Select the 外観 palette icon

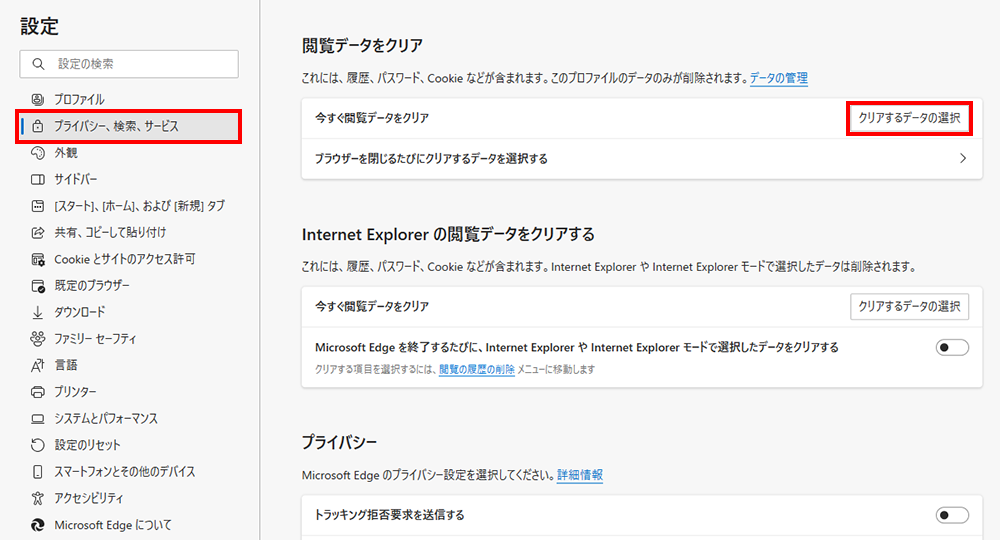(38, 152)
